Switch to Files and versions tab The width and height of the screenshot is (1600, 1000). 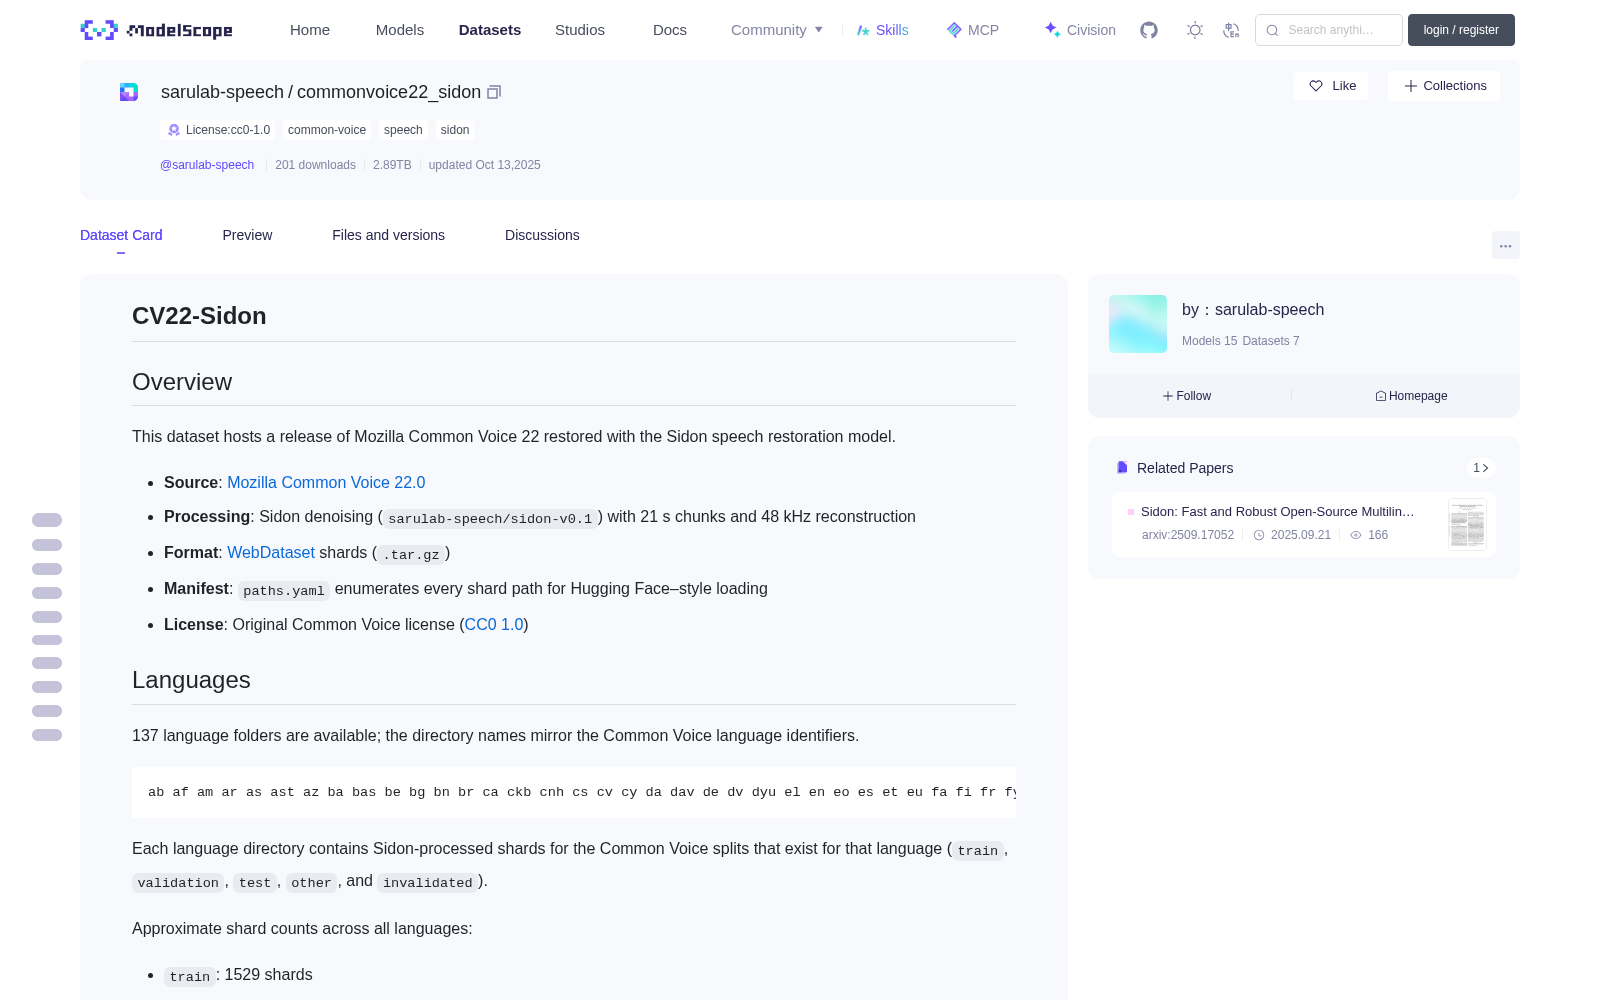pyautogui.click(x=388, y=235)
